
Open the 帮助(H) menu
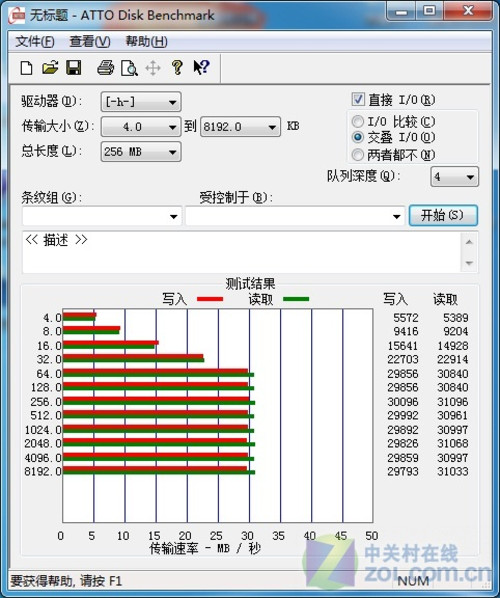tap(147, 41)
